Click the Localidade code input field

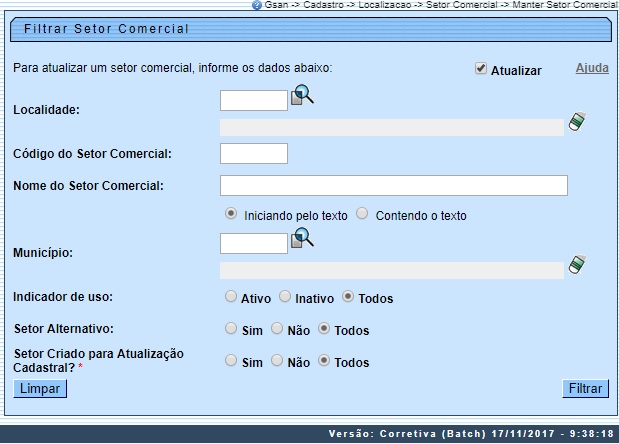tap(253, 100)
